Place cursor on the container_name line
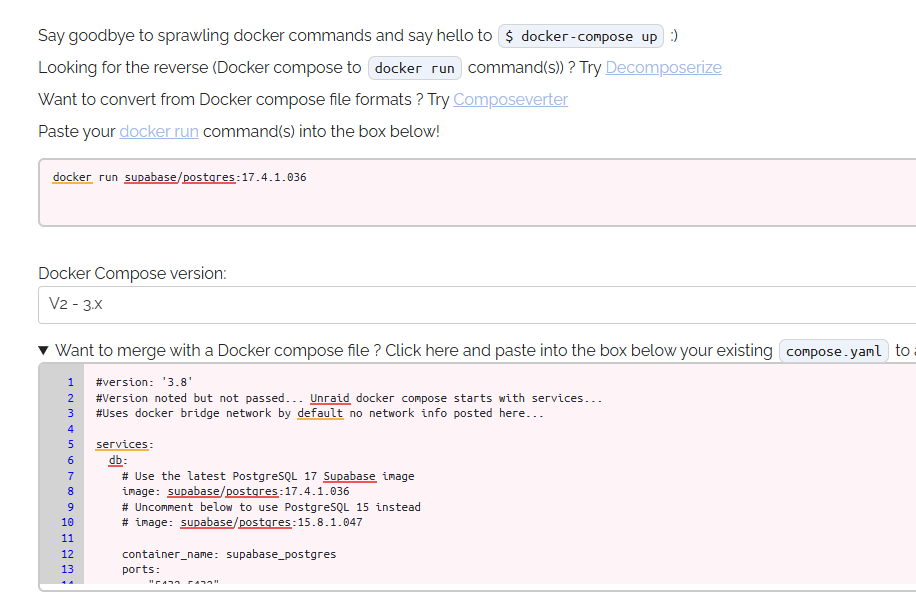Image resolution: width=916 pixels, height=613 pixels. coord(229,554)
